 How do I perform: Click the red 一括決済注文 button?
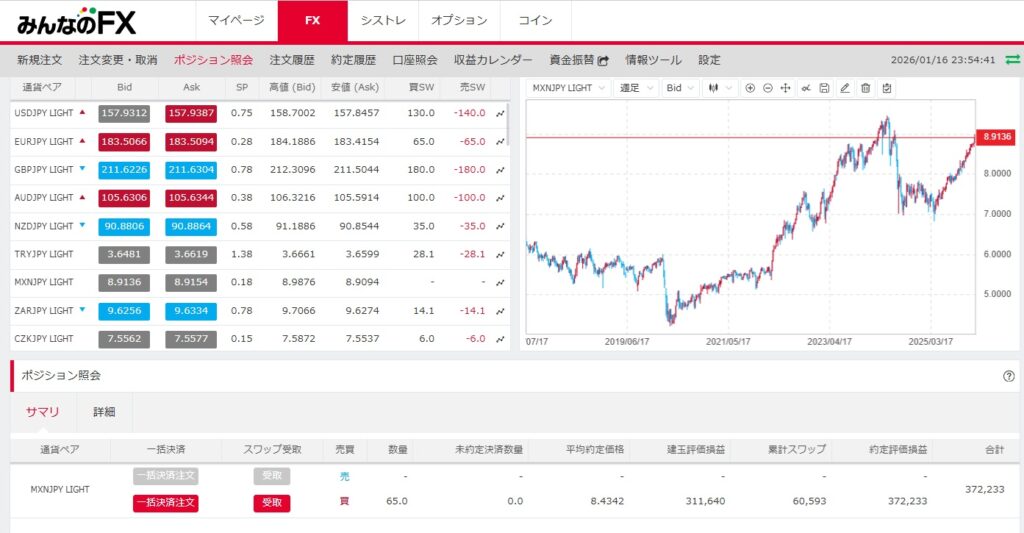coord(165,503)
